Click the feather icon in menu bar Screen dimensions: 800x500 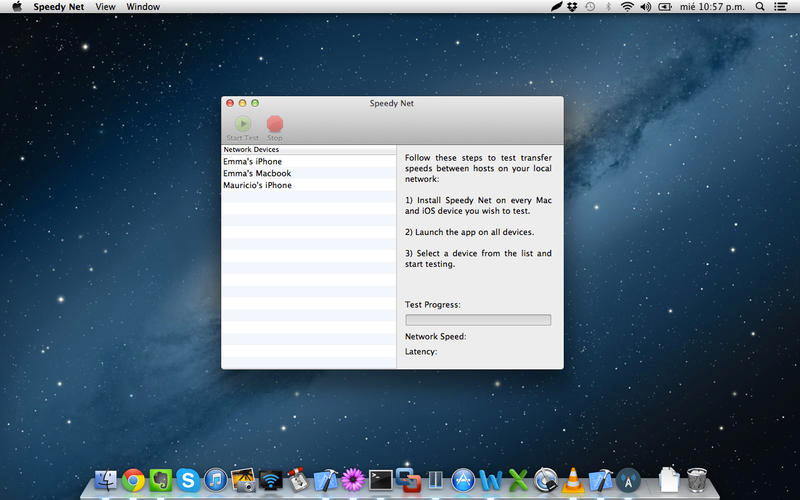point(556,7)
